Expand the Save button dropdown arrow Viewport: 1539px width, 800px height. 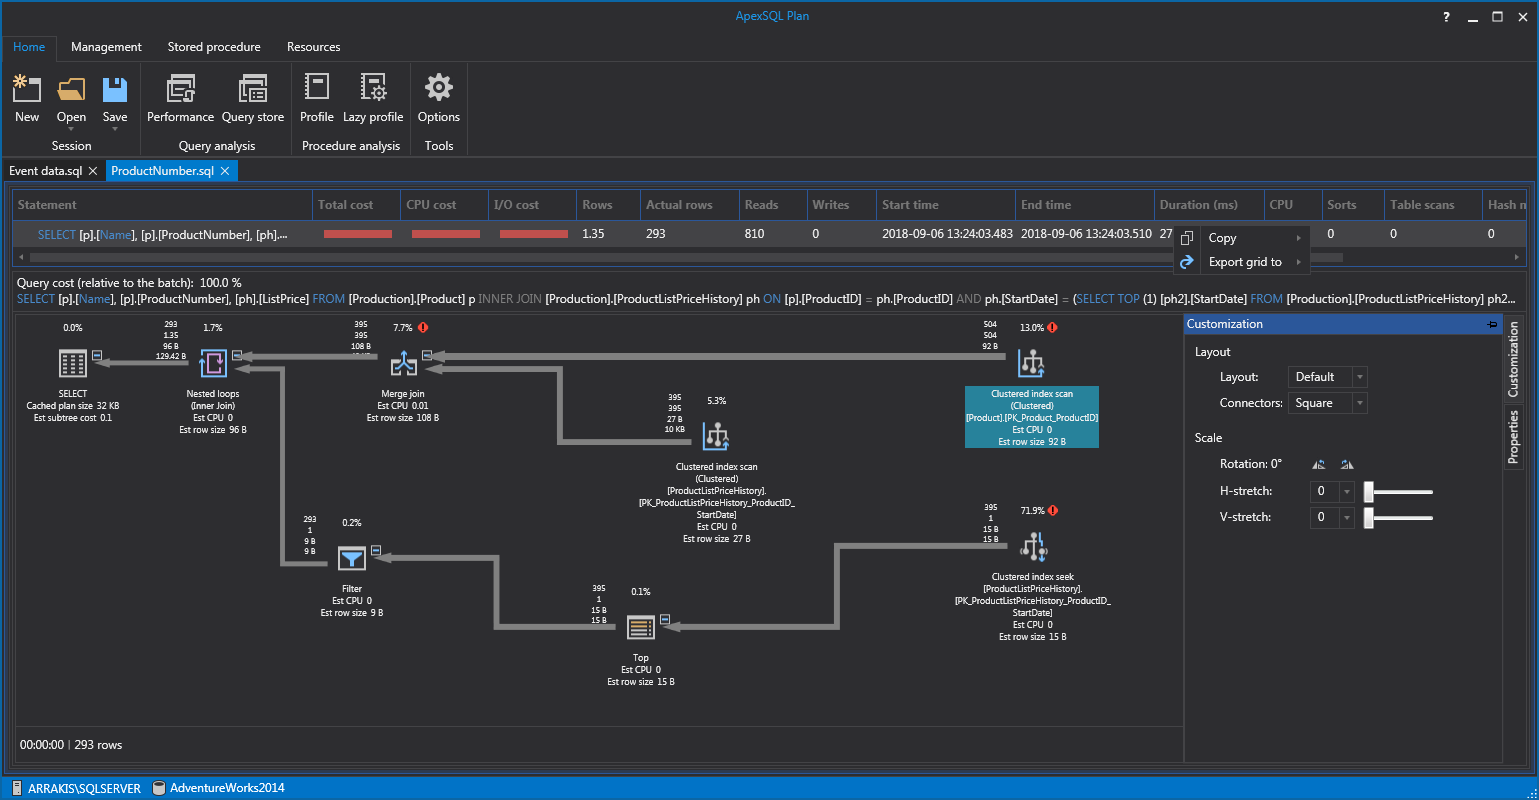coord(115,130)
